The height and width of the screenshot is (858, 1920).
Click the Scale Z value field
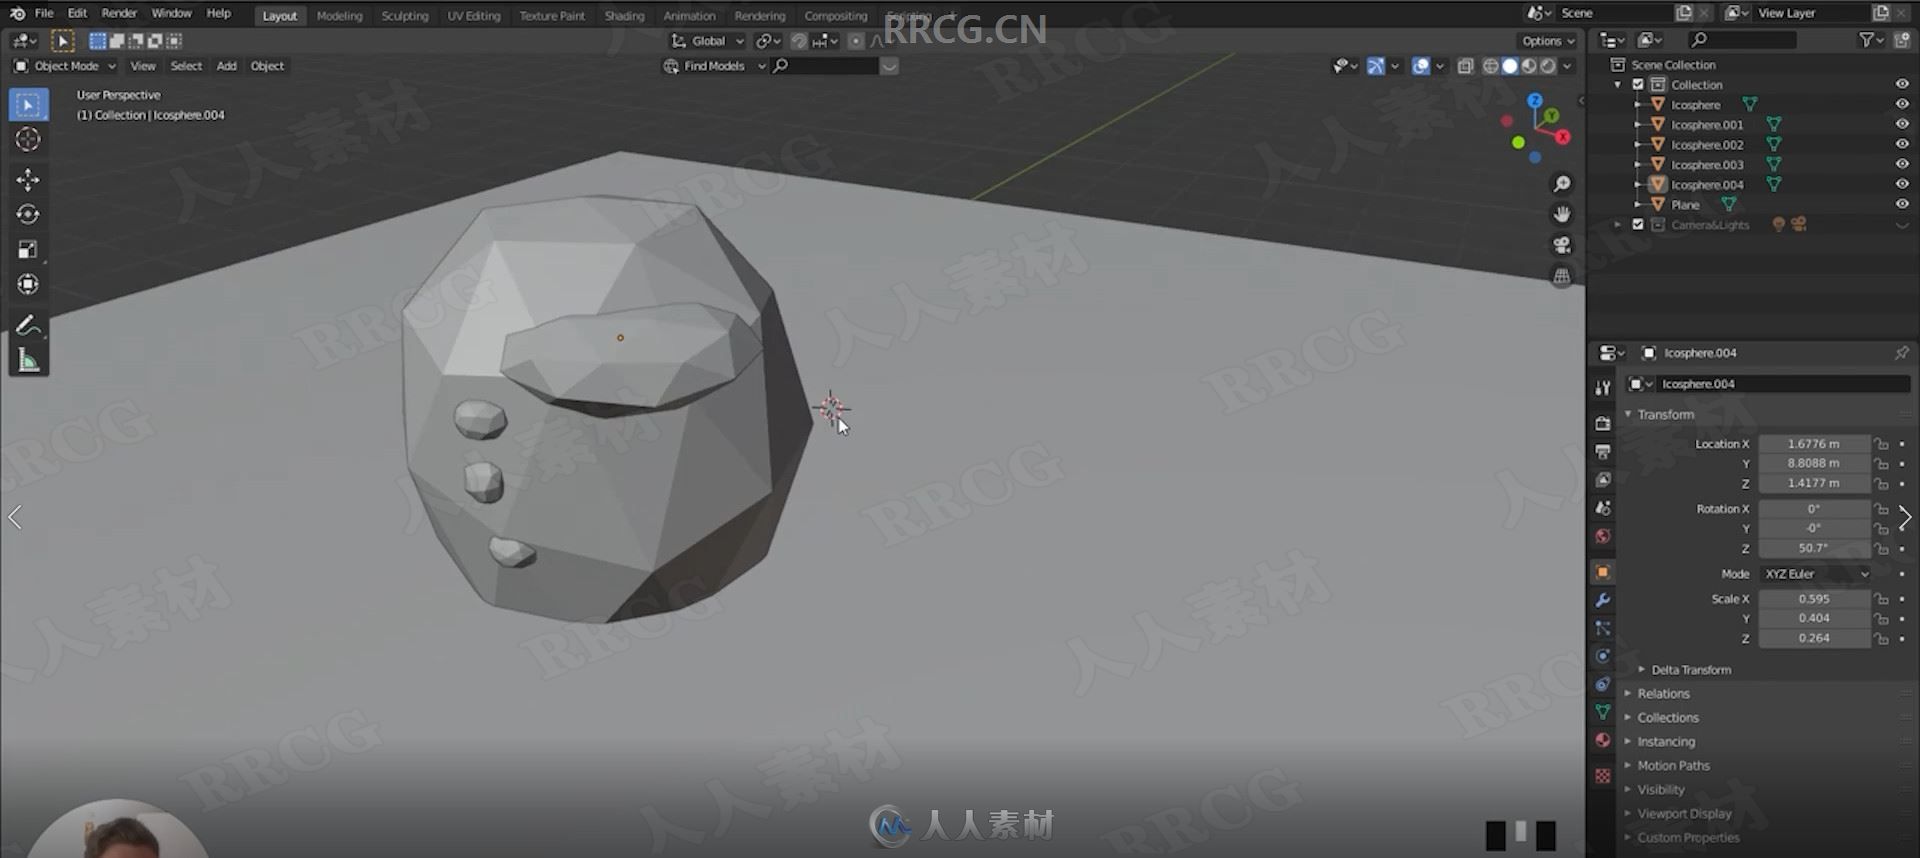click(x=1814, y=638)
